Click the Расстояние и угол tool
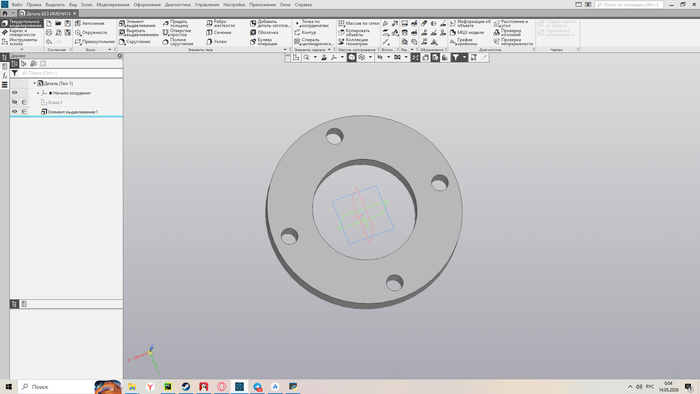This screenshot has width=700, height=394. pos(510,23)
